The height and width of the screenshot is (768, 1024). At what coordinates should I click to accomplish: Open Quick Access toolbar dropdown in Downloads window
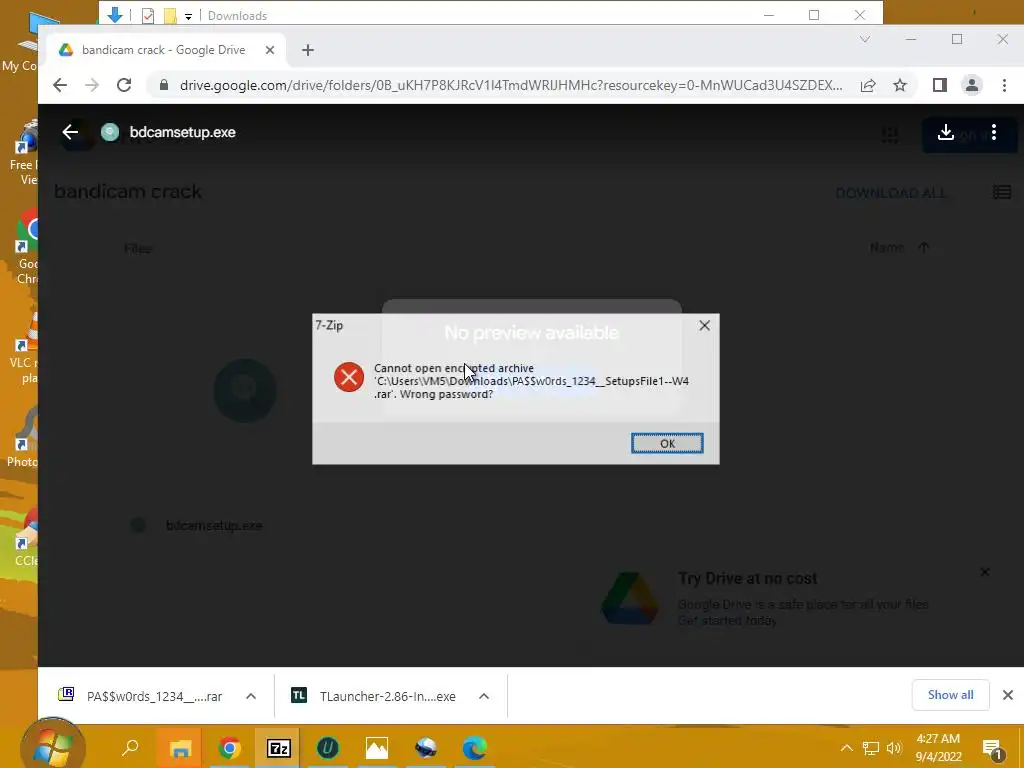click(188, 16)
